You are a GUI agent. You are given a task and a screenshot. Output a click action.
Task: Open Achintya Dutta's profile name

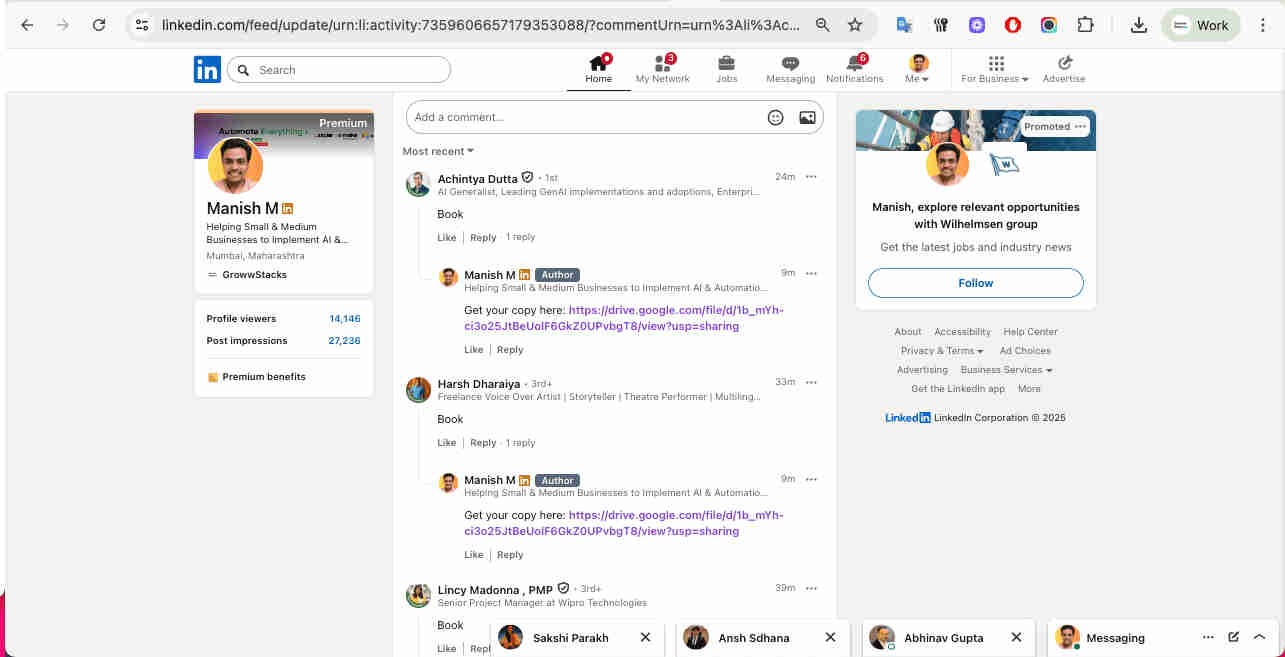click(477, 179)
